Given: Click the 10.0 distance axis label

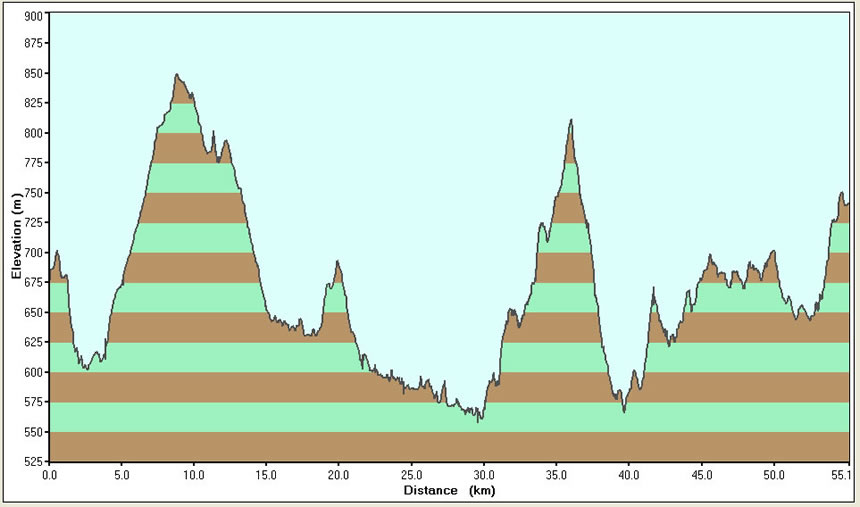Looking at the screenshot, I should [x=194, y=475].
